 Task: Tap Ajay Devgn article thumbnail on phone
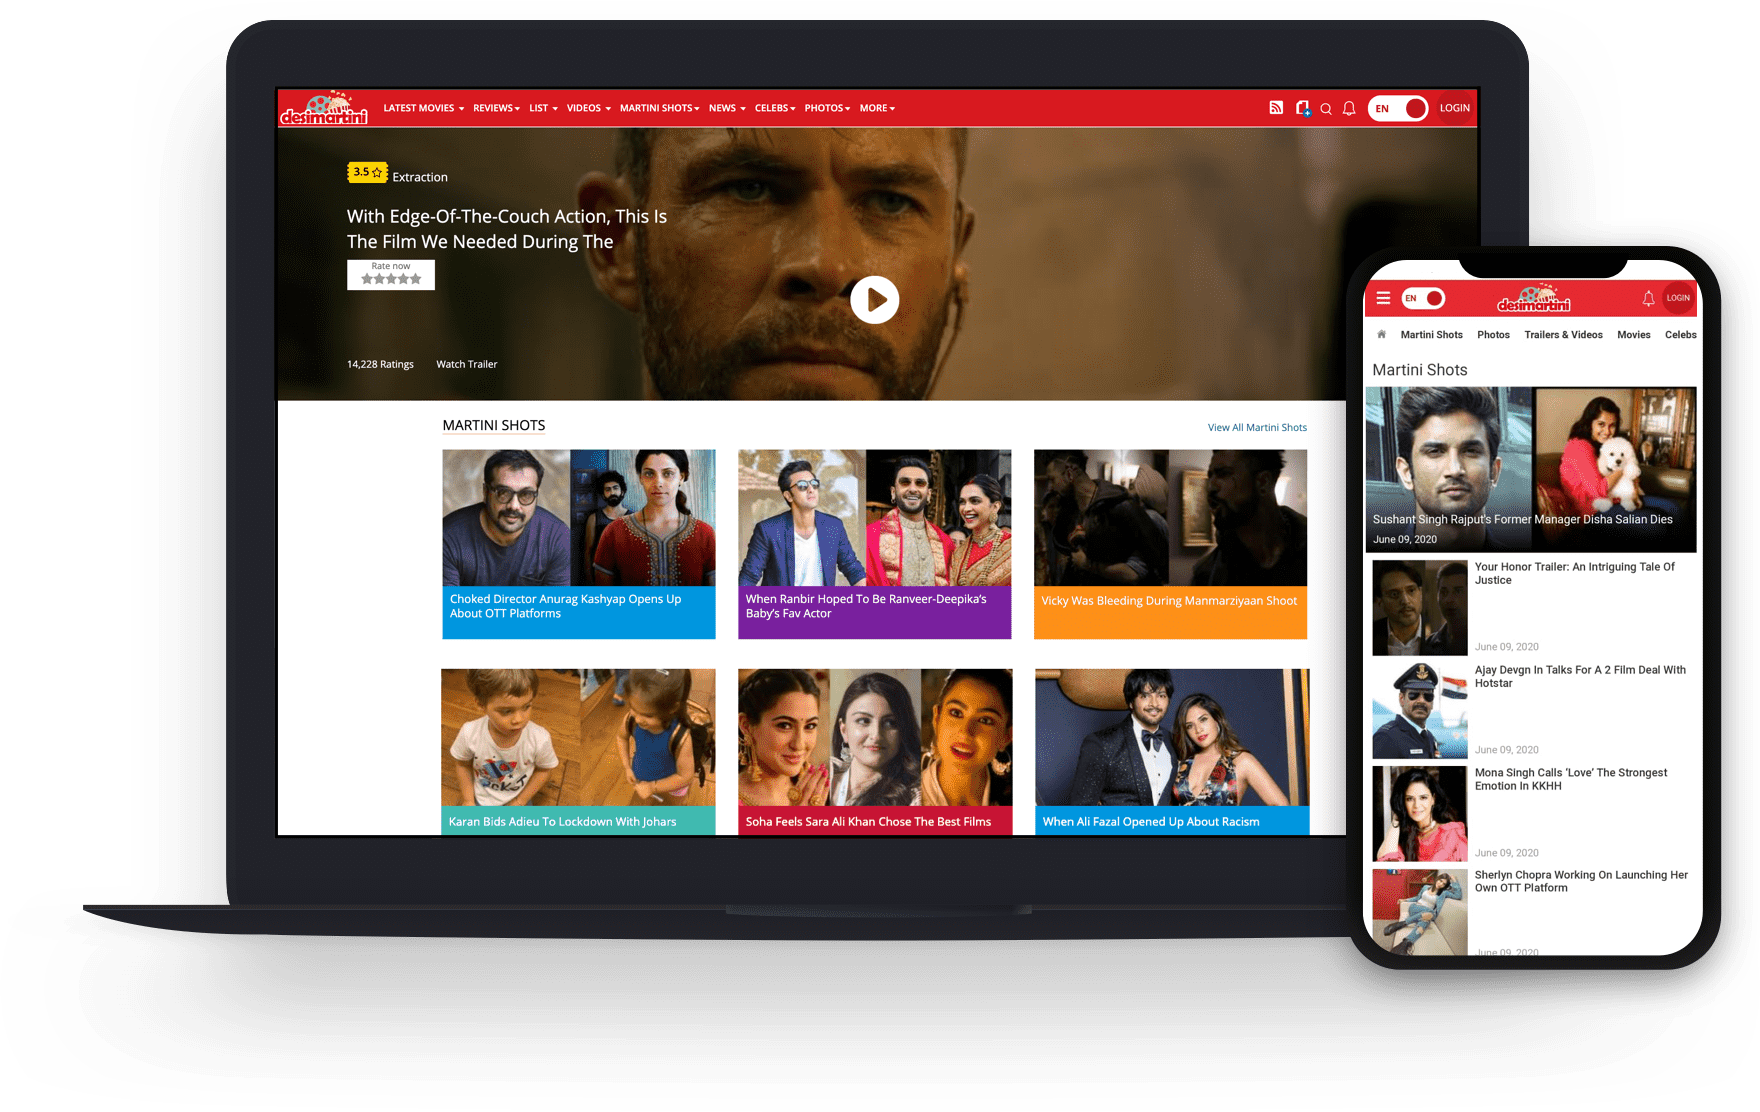pyautogui.click(x=1419, y=711)
